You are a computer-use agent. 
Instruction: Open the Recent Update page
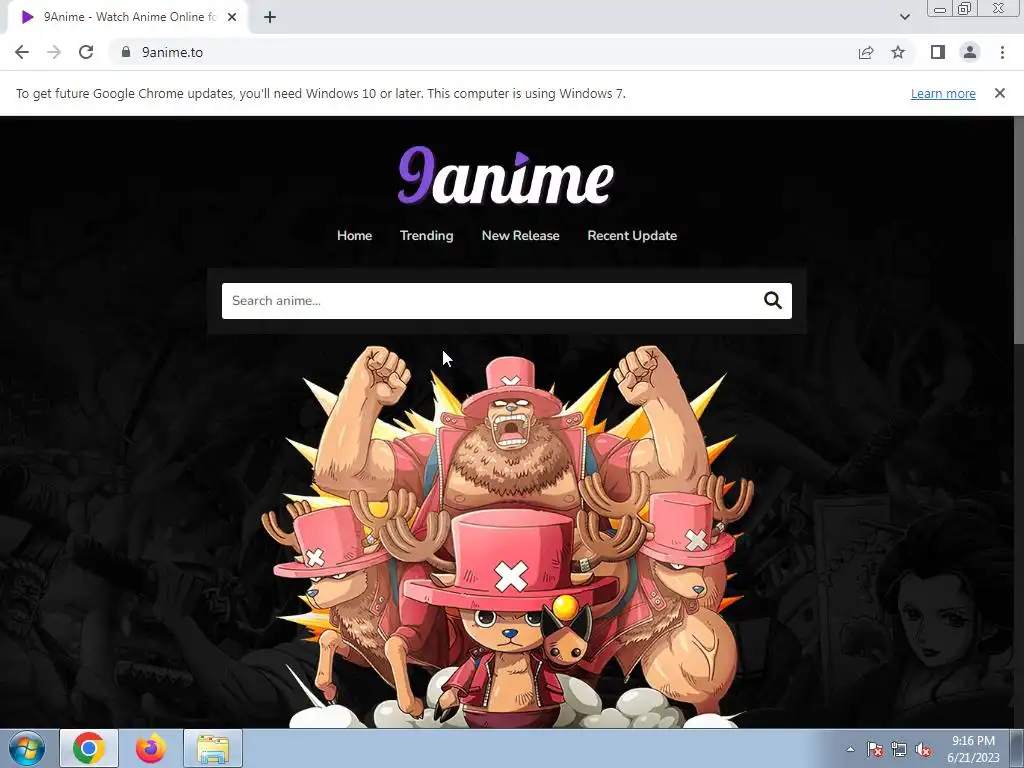coord(632,236)
